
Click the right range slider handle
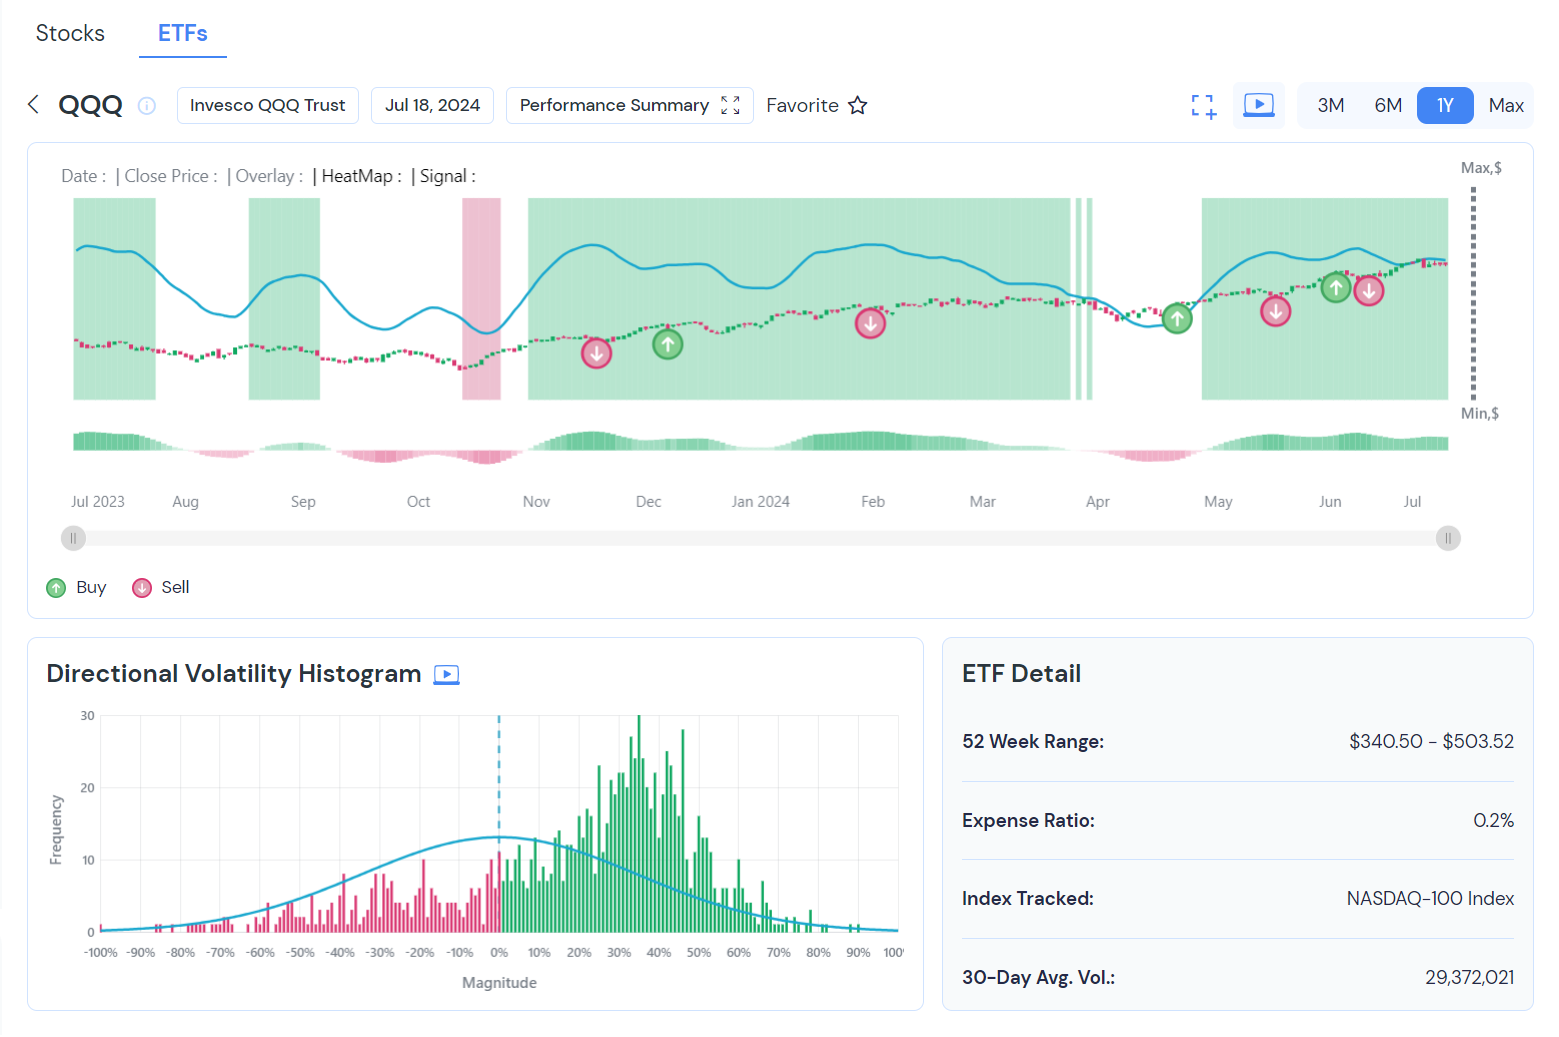pos(1448,538)
